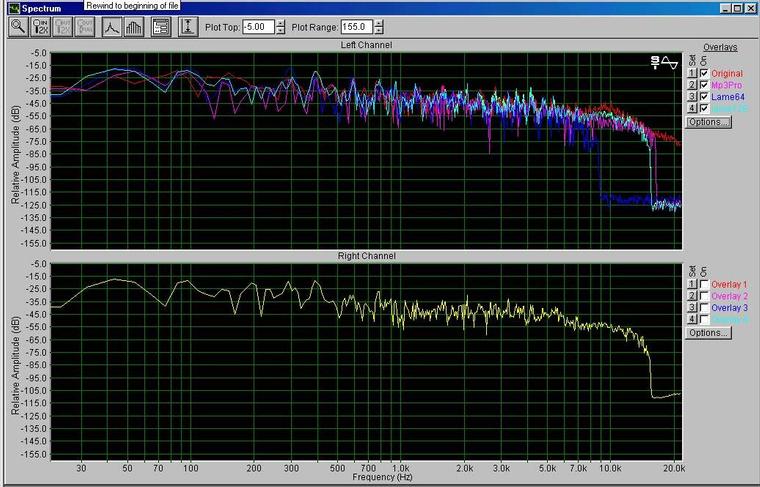Uncheck the Original overlay checkbox
Viewport: 760px width, 487px height.
tap(704, 74)
